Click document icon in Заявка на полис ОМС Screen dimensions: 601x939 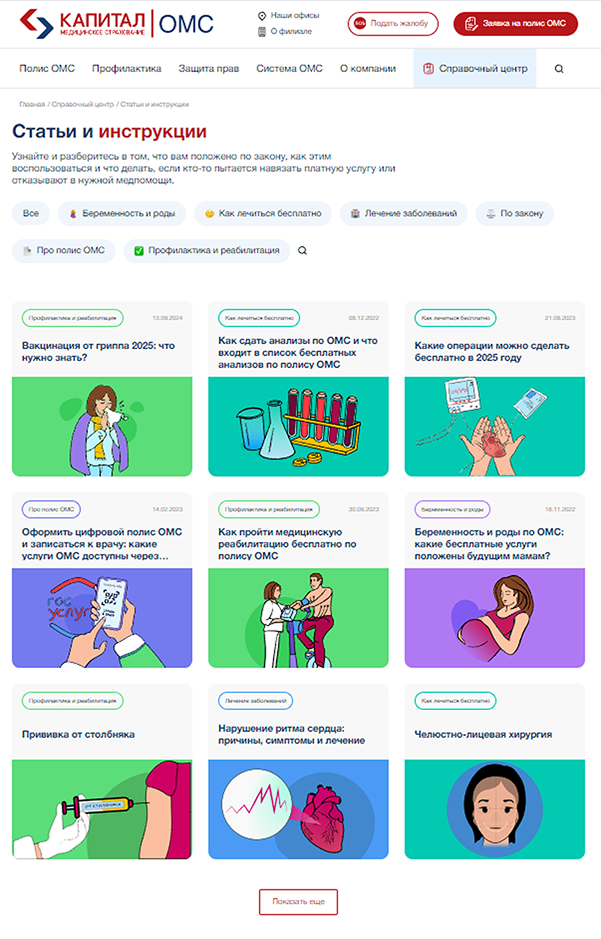[471, 23]
